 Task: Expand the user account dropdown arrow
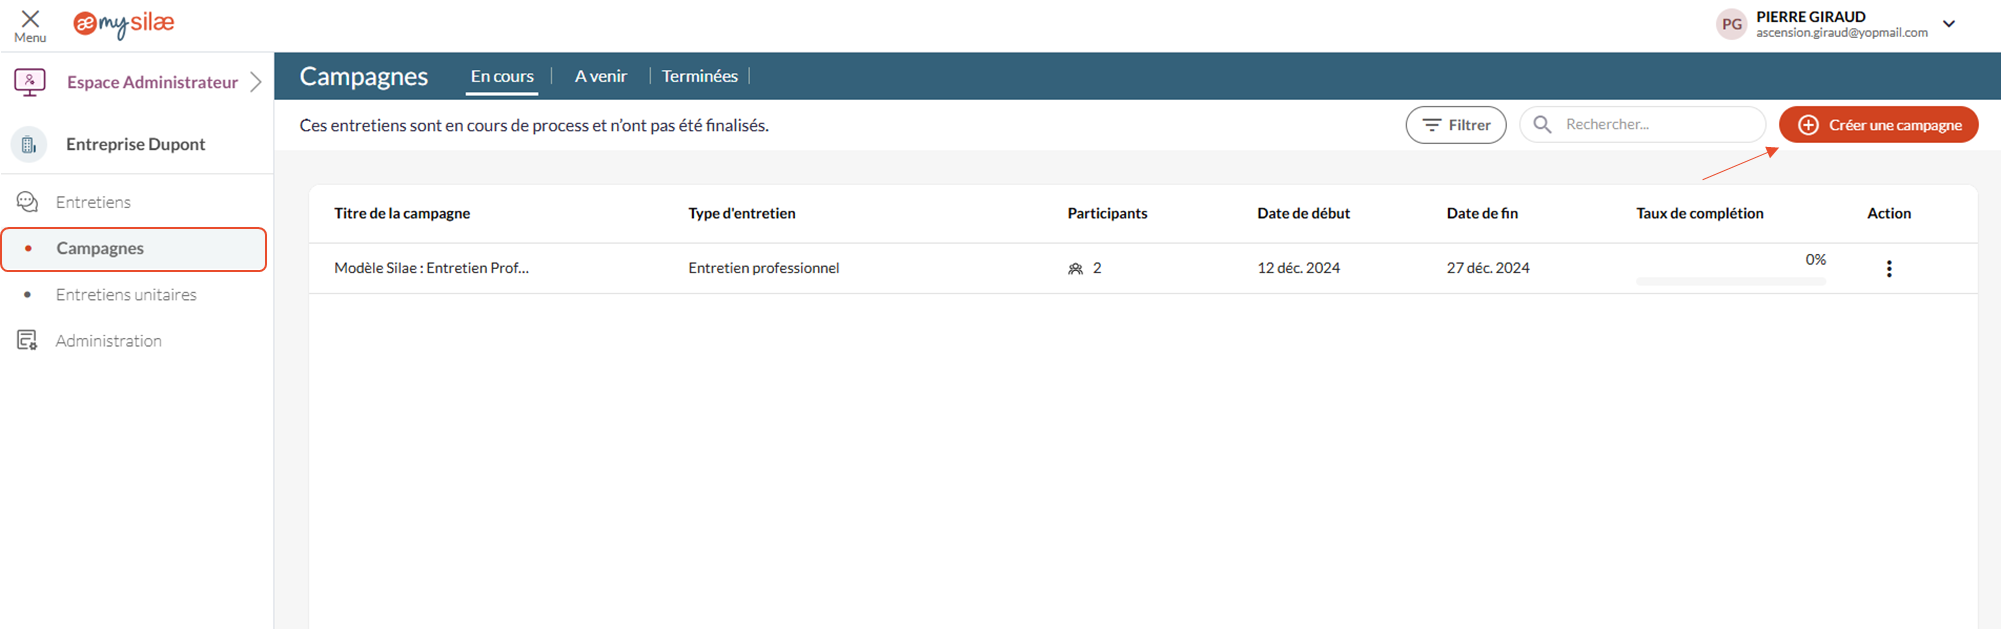1948,24
